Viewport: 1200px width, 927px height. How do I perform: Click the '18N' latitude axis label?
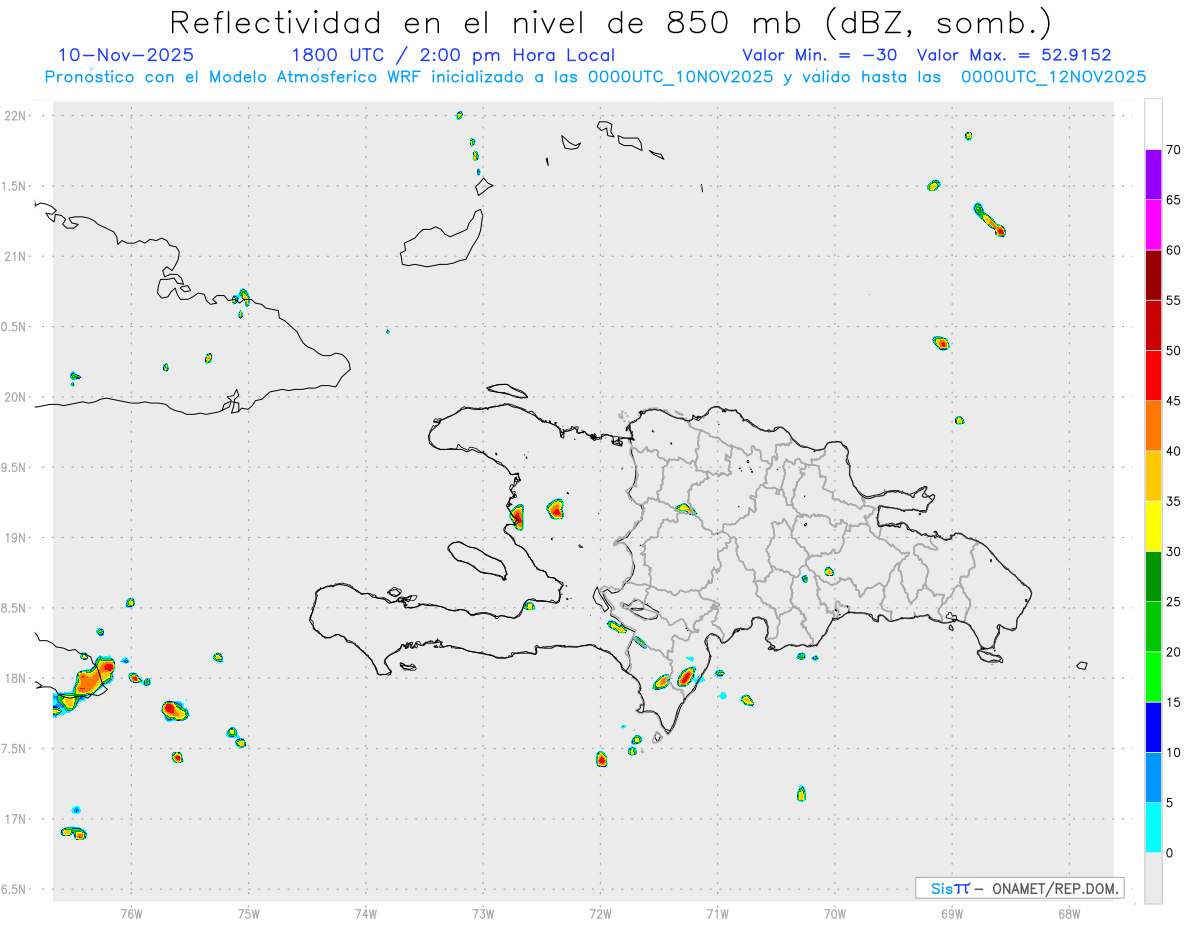click(x=14, y=678)
